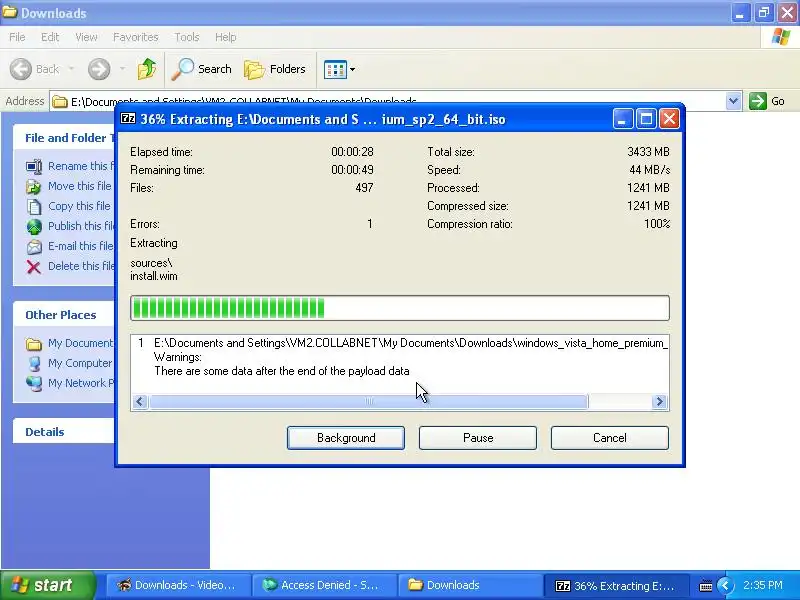800x600 pixels.
Task: Open My Computer in Other Places
Action: pyautogui.click(x=69, y=363)
